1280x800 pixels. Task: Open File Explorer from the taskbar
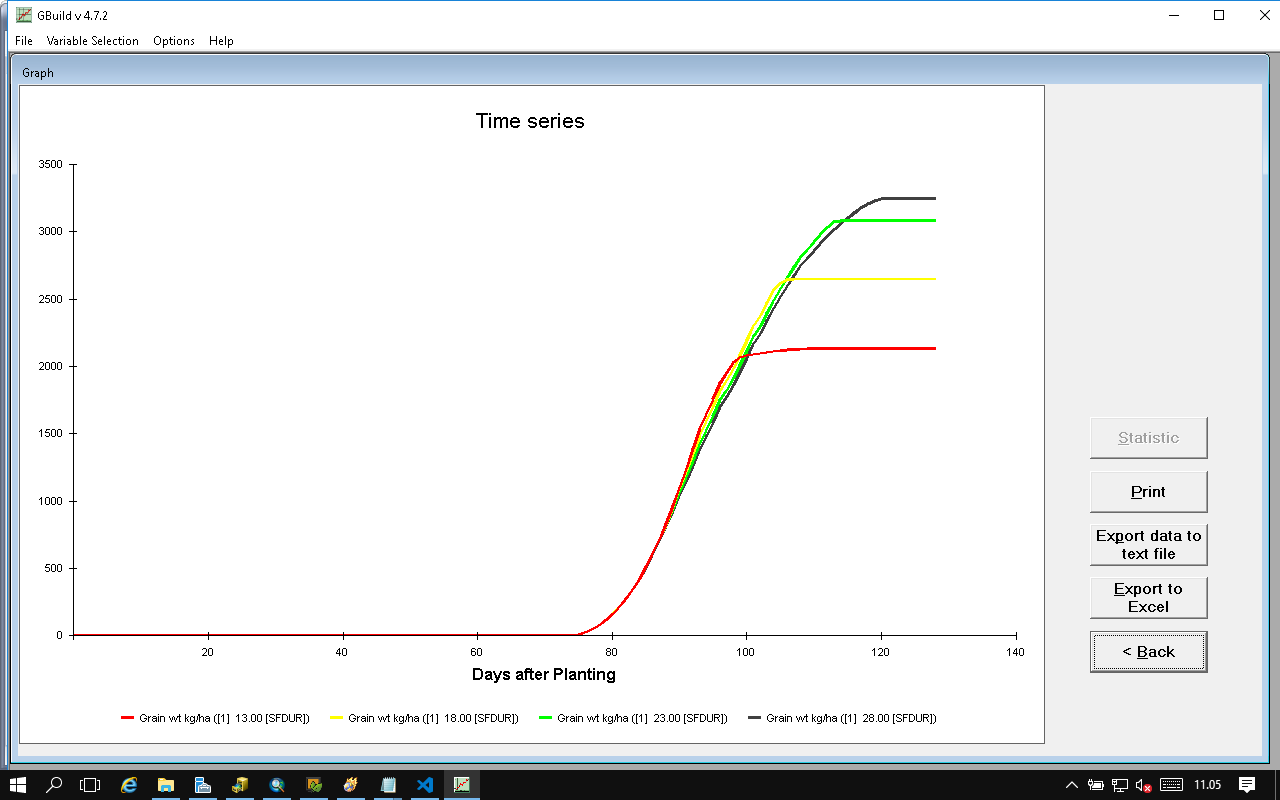click(x=166, y=785)
